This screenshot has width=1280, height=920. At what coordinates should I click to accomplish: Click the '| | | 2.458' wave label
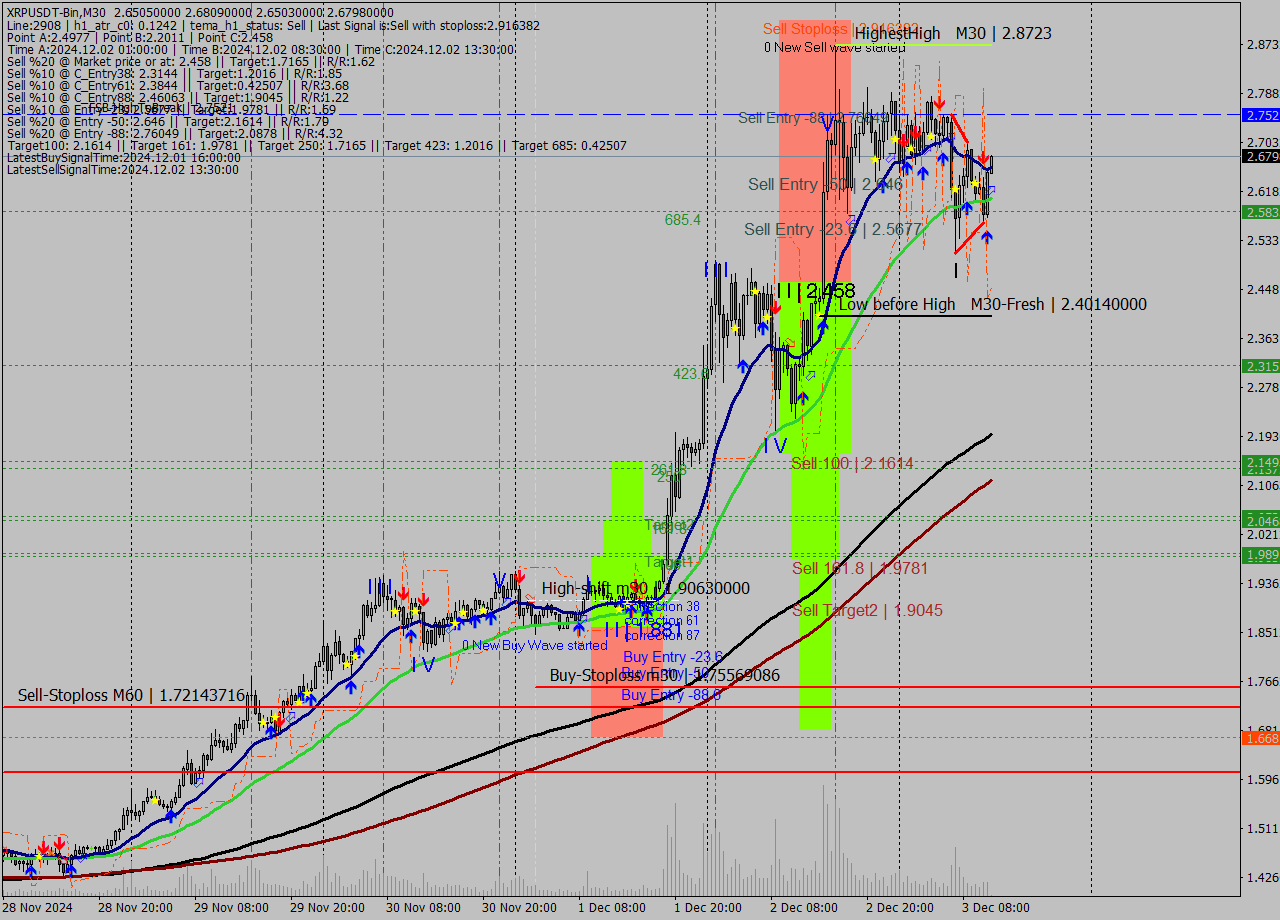[816, 290]
